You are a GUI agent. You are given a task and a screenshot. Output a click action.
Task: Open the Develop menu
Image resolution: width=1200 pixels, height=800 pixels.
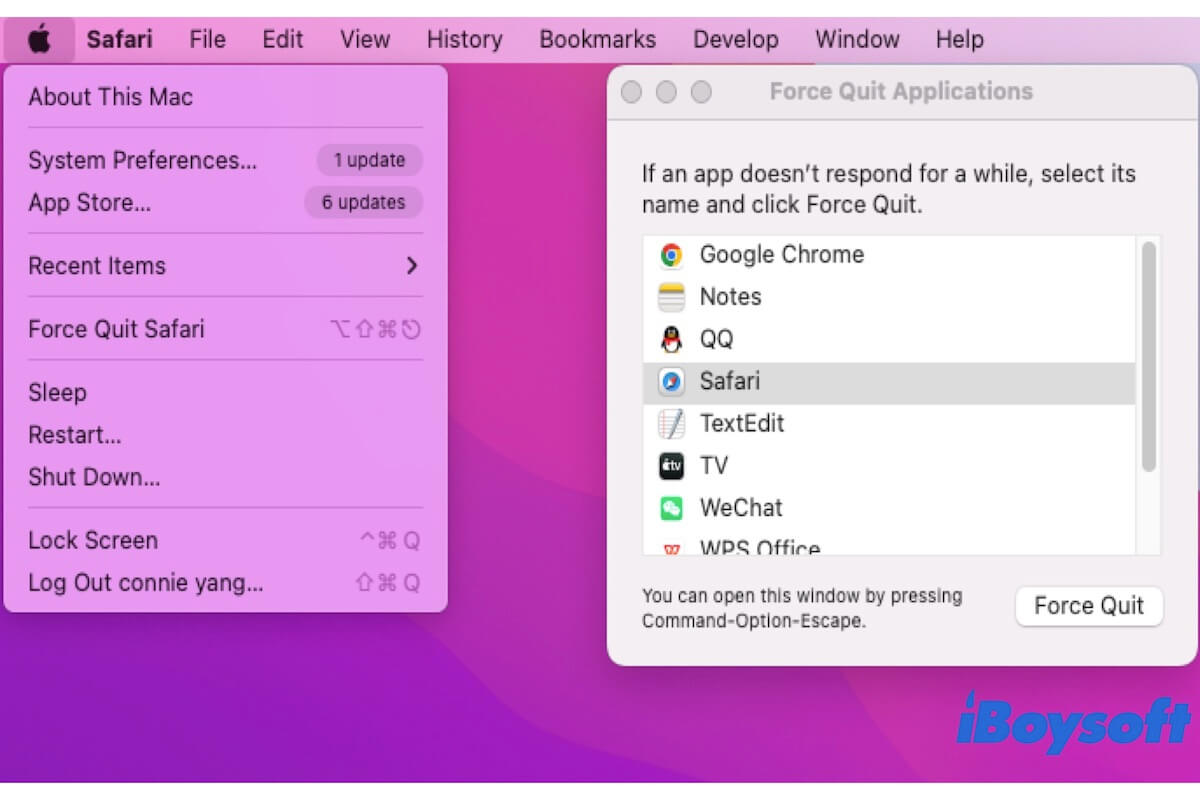735,40
